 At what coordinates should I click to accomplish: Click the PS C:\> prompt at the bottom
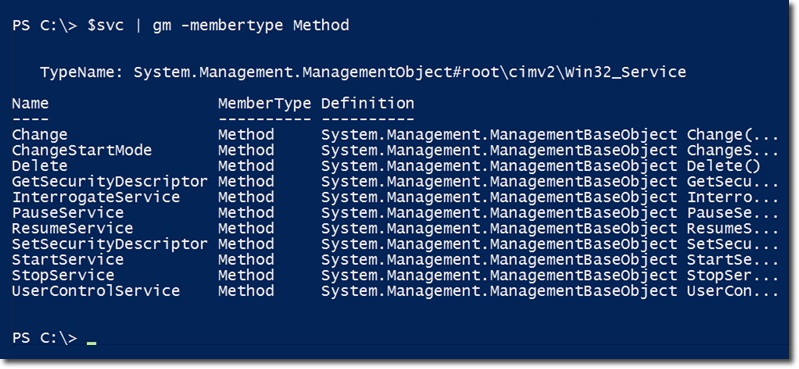[44, 337]
